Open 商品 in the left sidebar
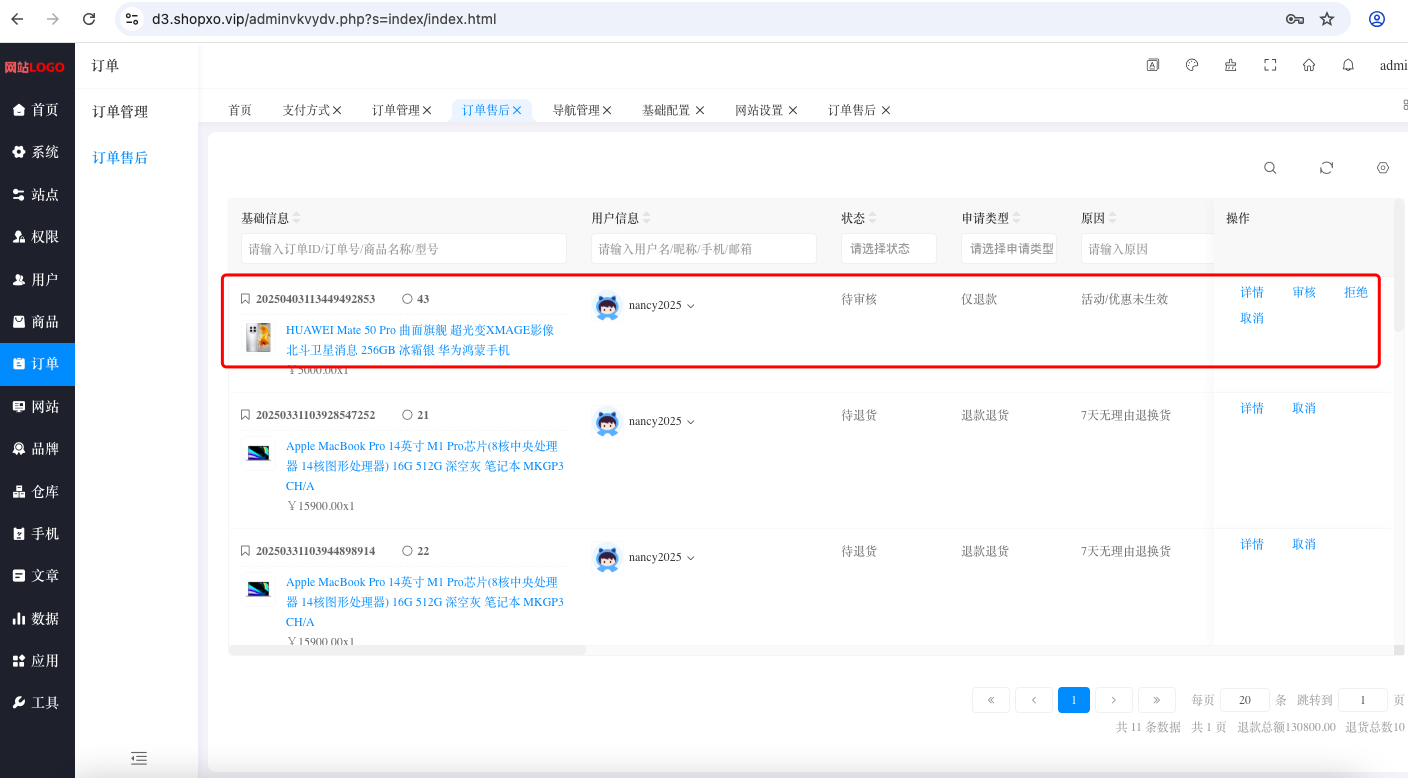The width and height of the screenshot is (1408, 778). pos(37,322)
